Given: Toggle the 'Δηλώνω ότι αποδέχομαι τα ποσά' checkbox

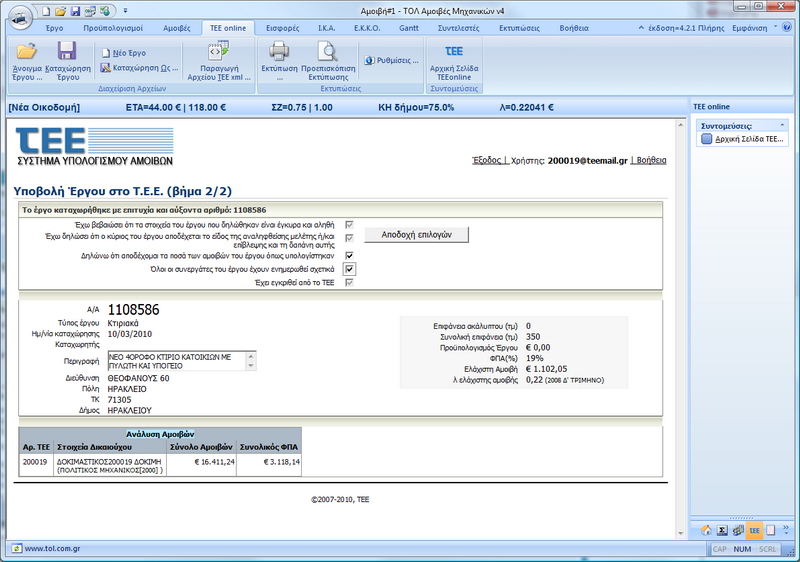Looking at the screenshot, I should 349,255.
